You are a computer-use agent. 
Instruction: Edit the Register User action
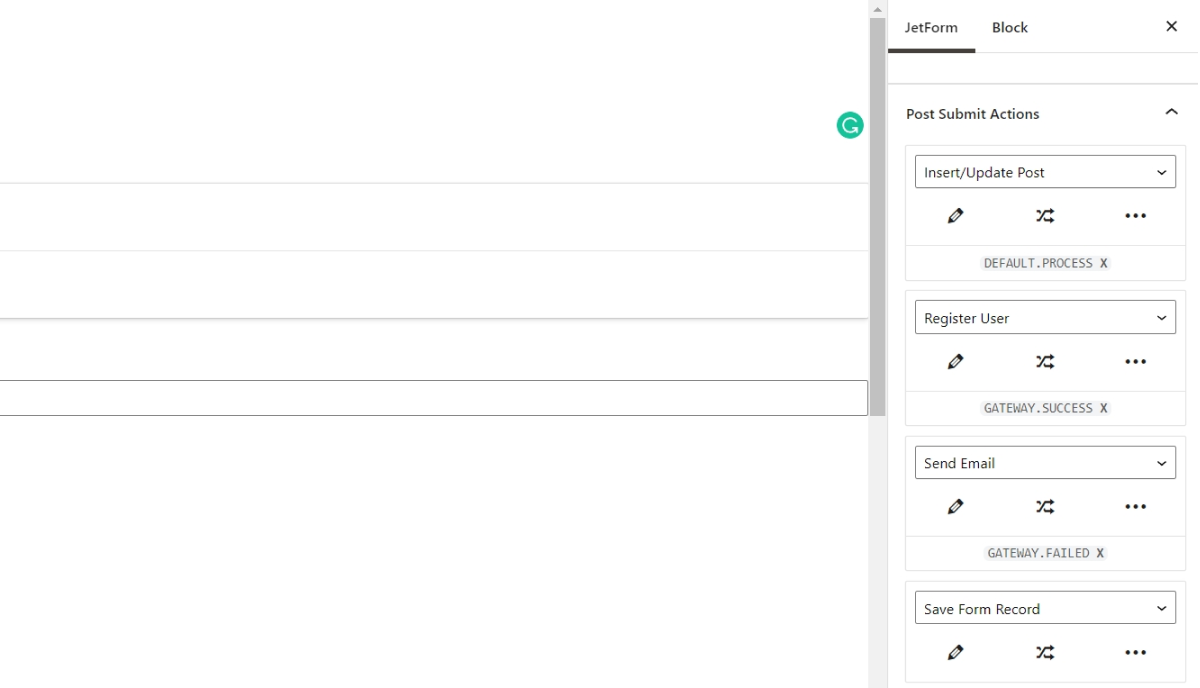955,361
